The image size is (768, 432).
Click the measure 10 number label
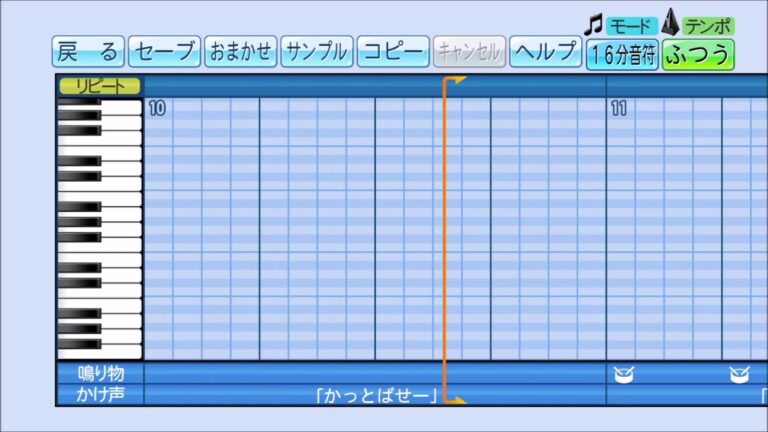click(157, 109)
